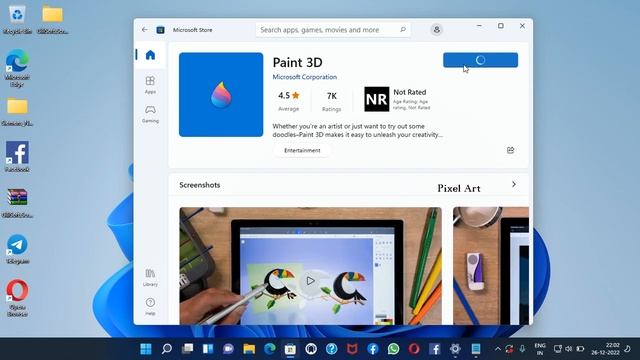Open Microsoft Edge desktop shortcut

pyautogui.click(x=17, y=68)
